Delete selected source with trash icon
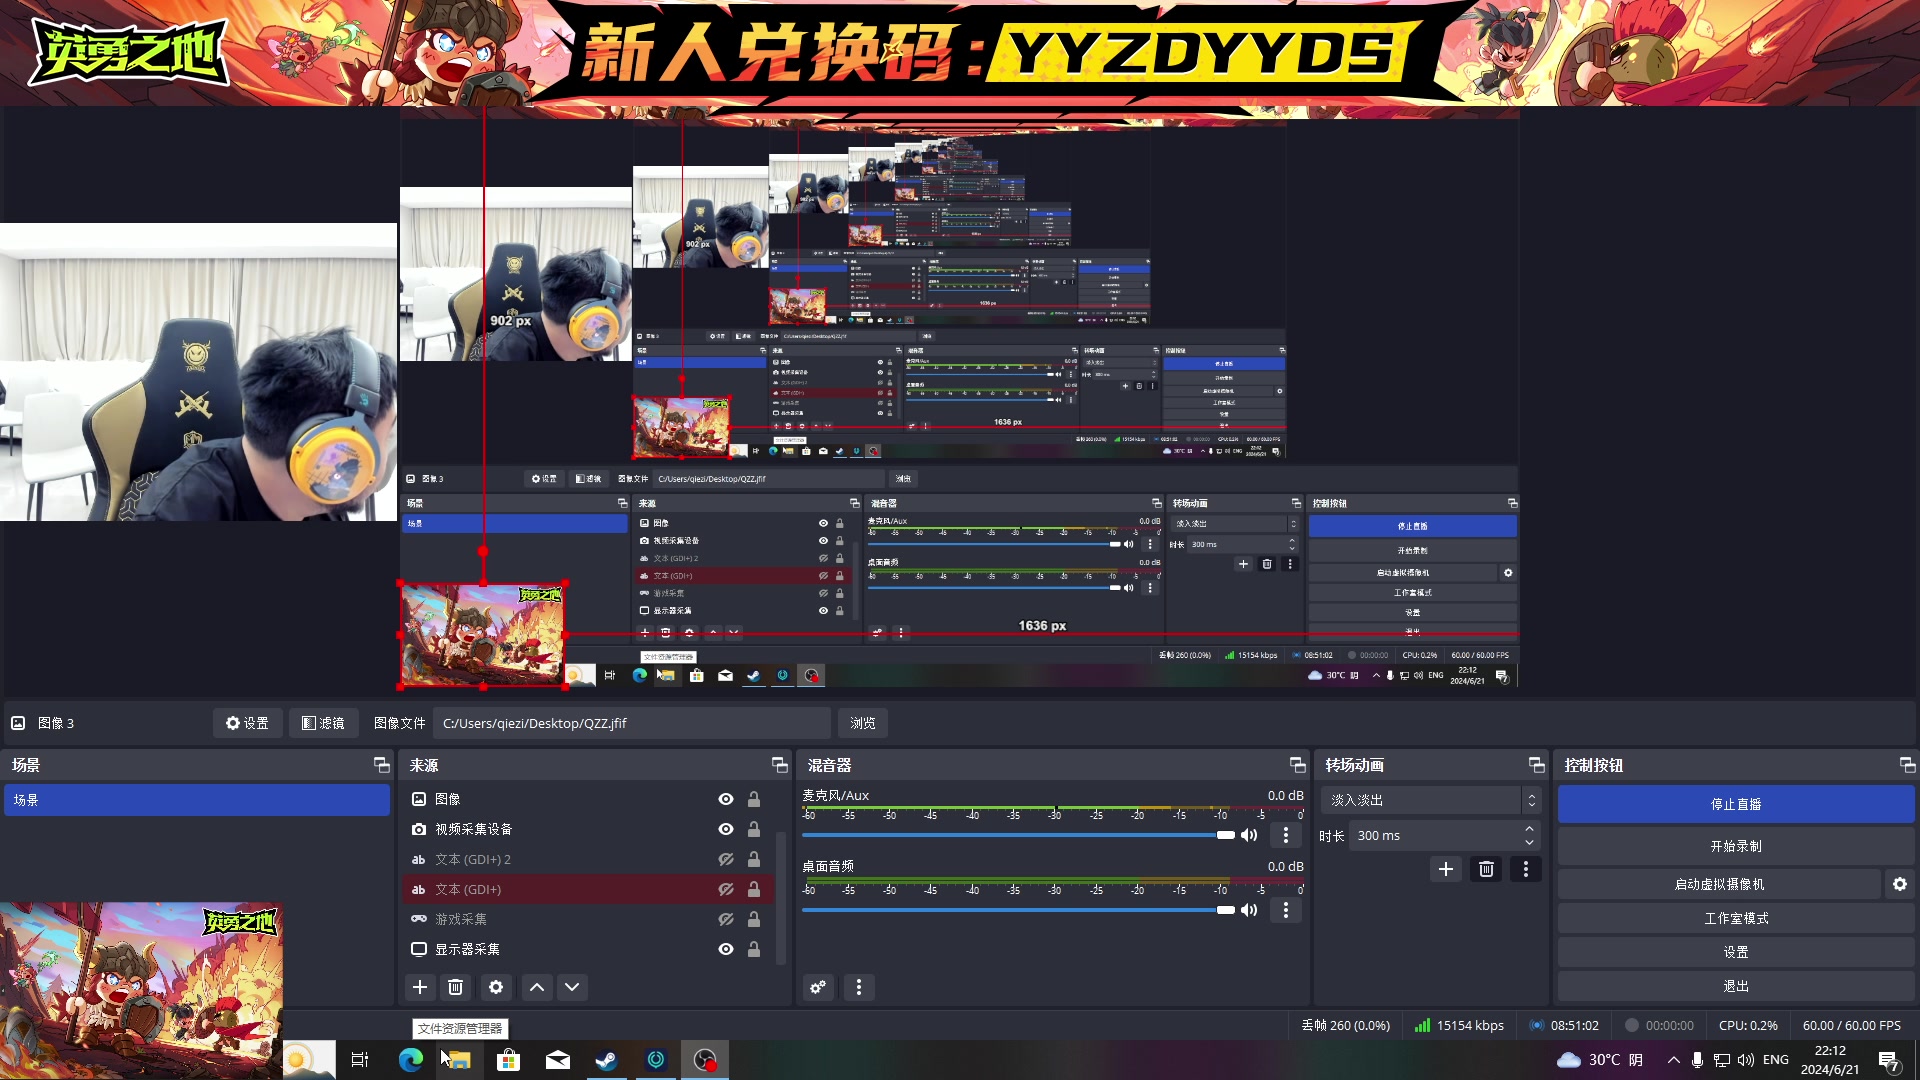1920x1080 pixels. pos(456,987)
